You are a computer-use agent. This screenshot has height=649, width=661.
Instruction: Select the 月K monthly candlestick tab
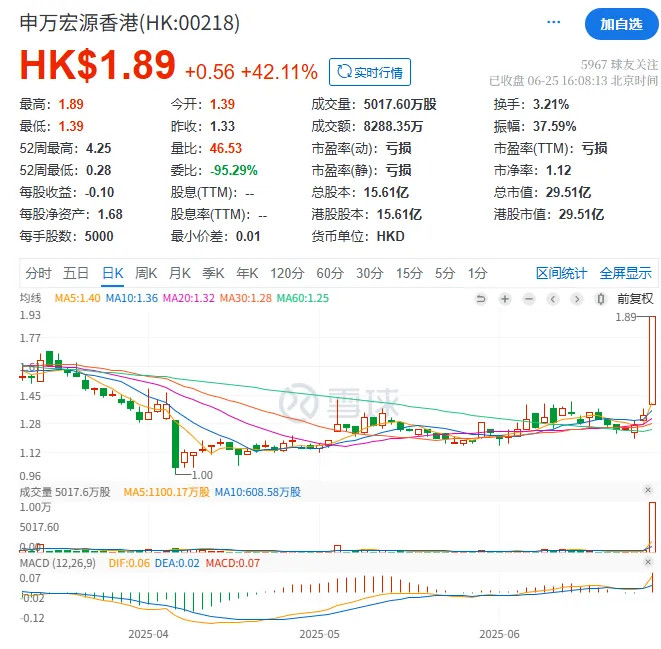(180, 273)
